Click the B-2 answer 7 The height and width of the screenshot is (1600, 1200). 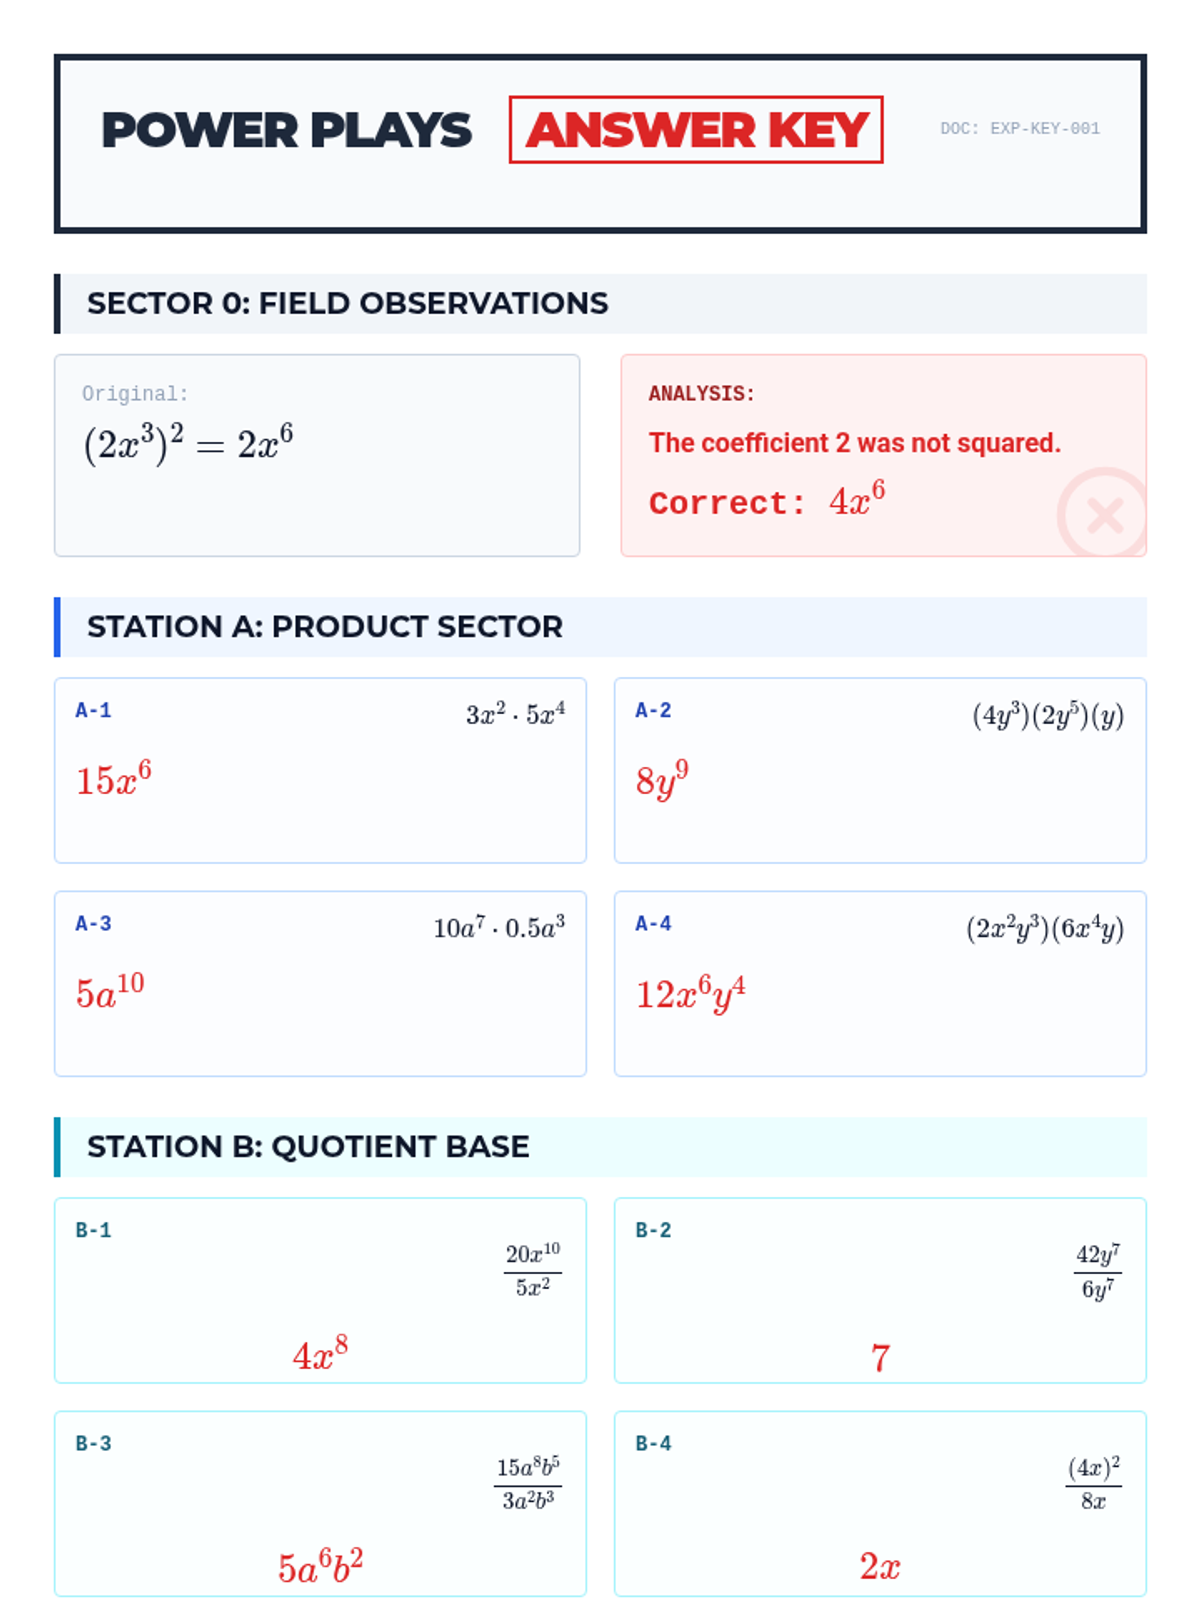click(880, 1358)
